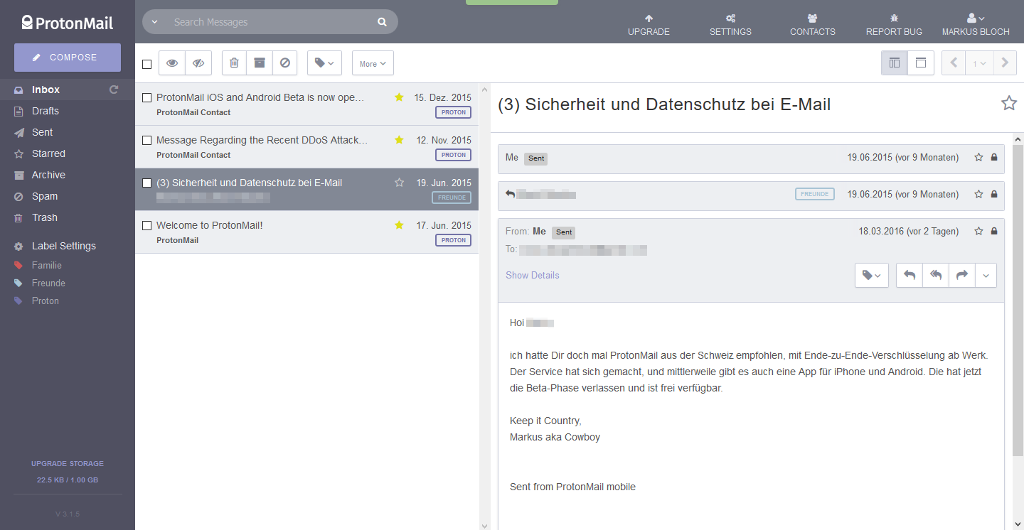Filter by Proton label

pos(45,301)
